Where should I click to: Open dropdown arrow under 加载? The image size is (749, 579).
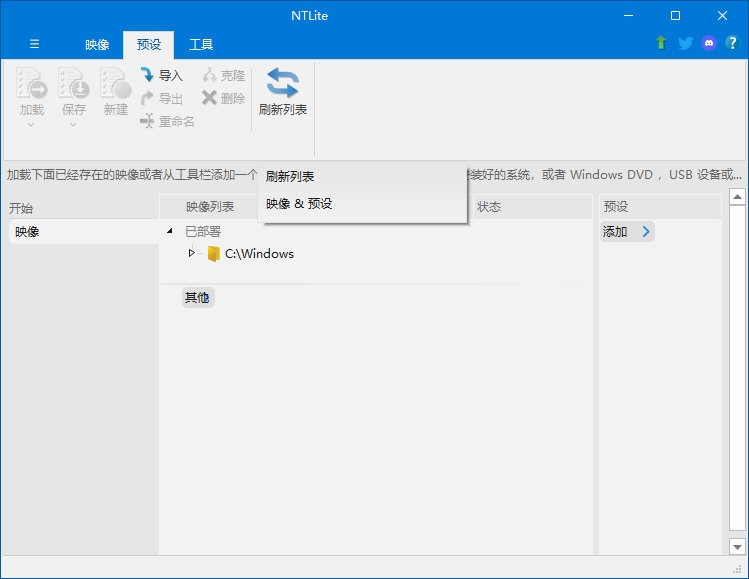coord(31,125)
